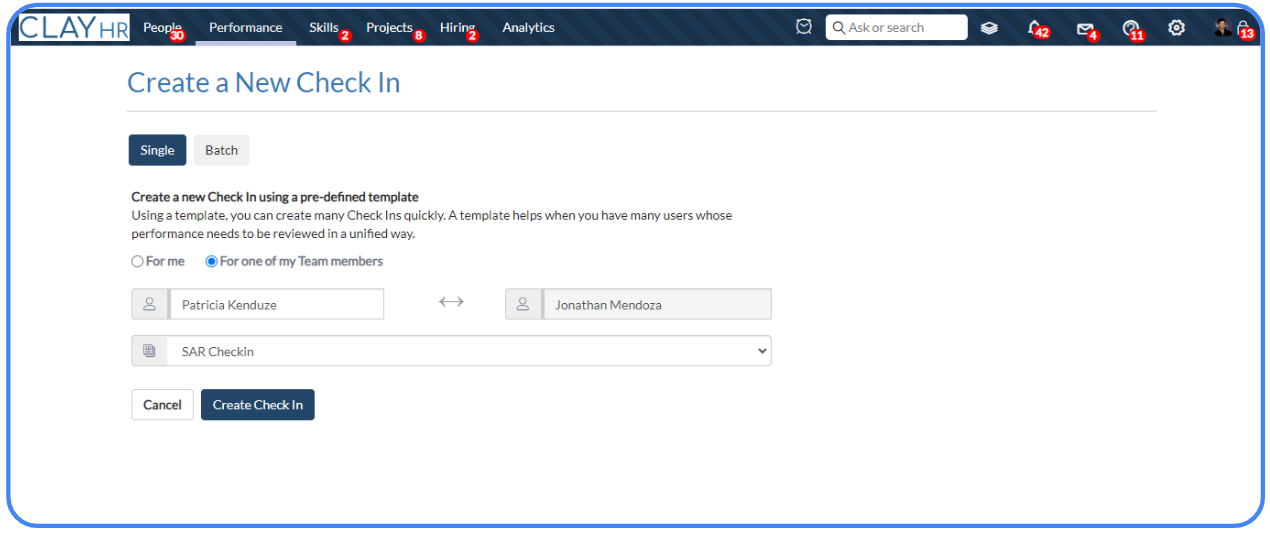This screenshot has height=533, width=1270.
Task: Click text Create a new Check In using a pre-defined template
Action: point(275,197)
